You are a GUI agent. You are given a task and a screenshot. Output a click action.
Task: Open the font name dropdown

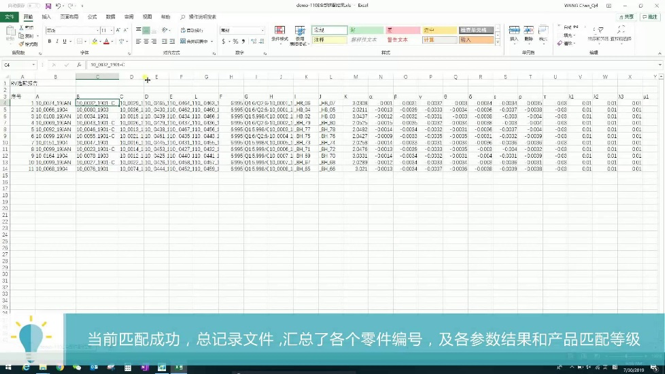coord(98,31)
